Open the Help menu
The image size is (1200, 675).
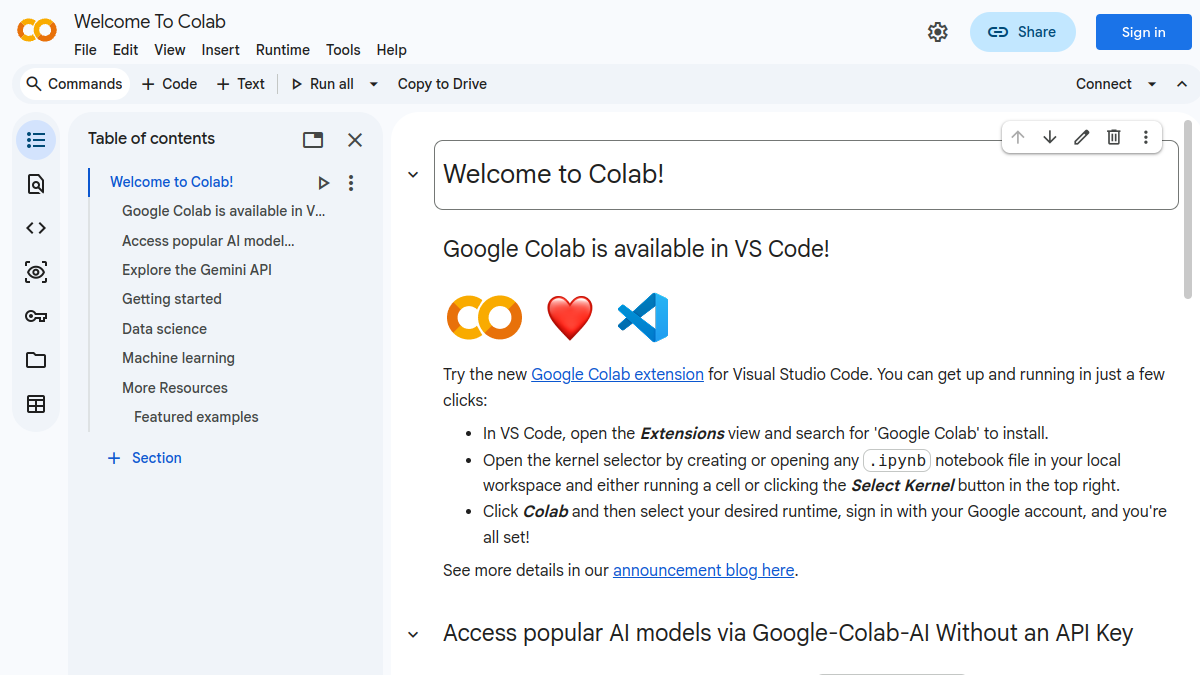coord(392,50)
